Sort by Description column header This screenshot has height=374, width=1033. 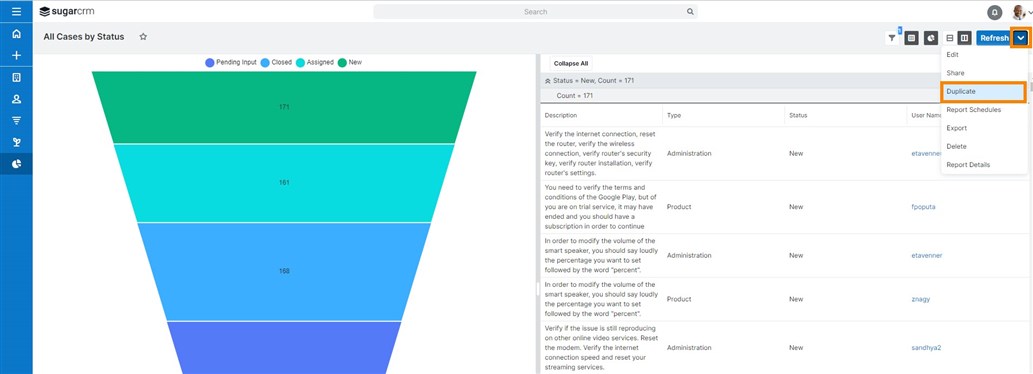[x=561, y=115]
